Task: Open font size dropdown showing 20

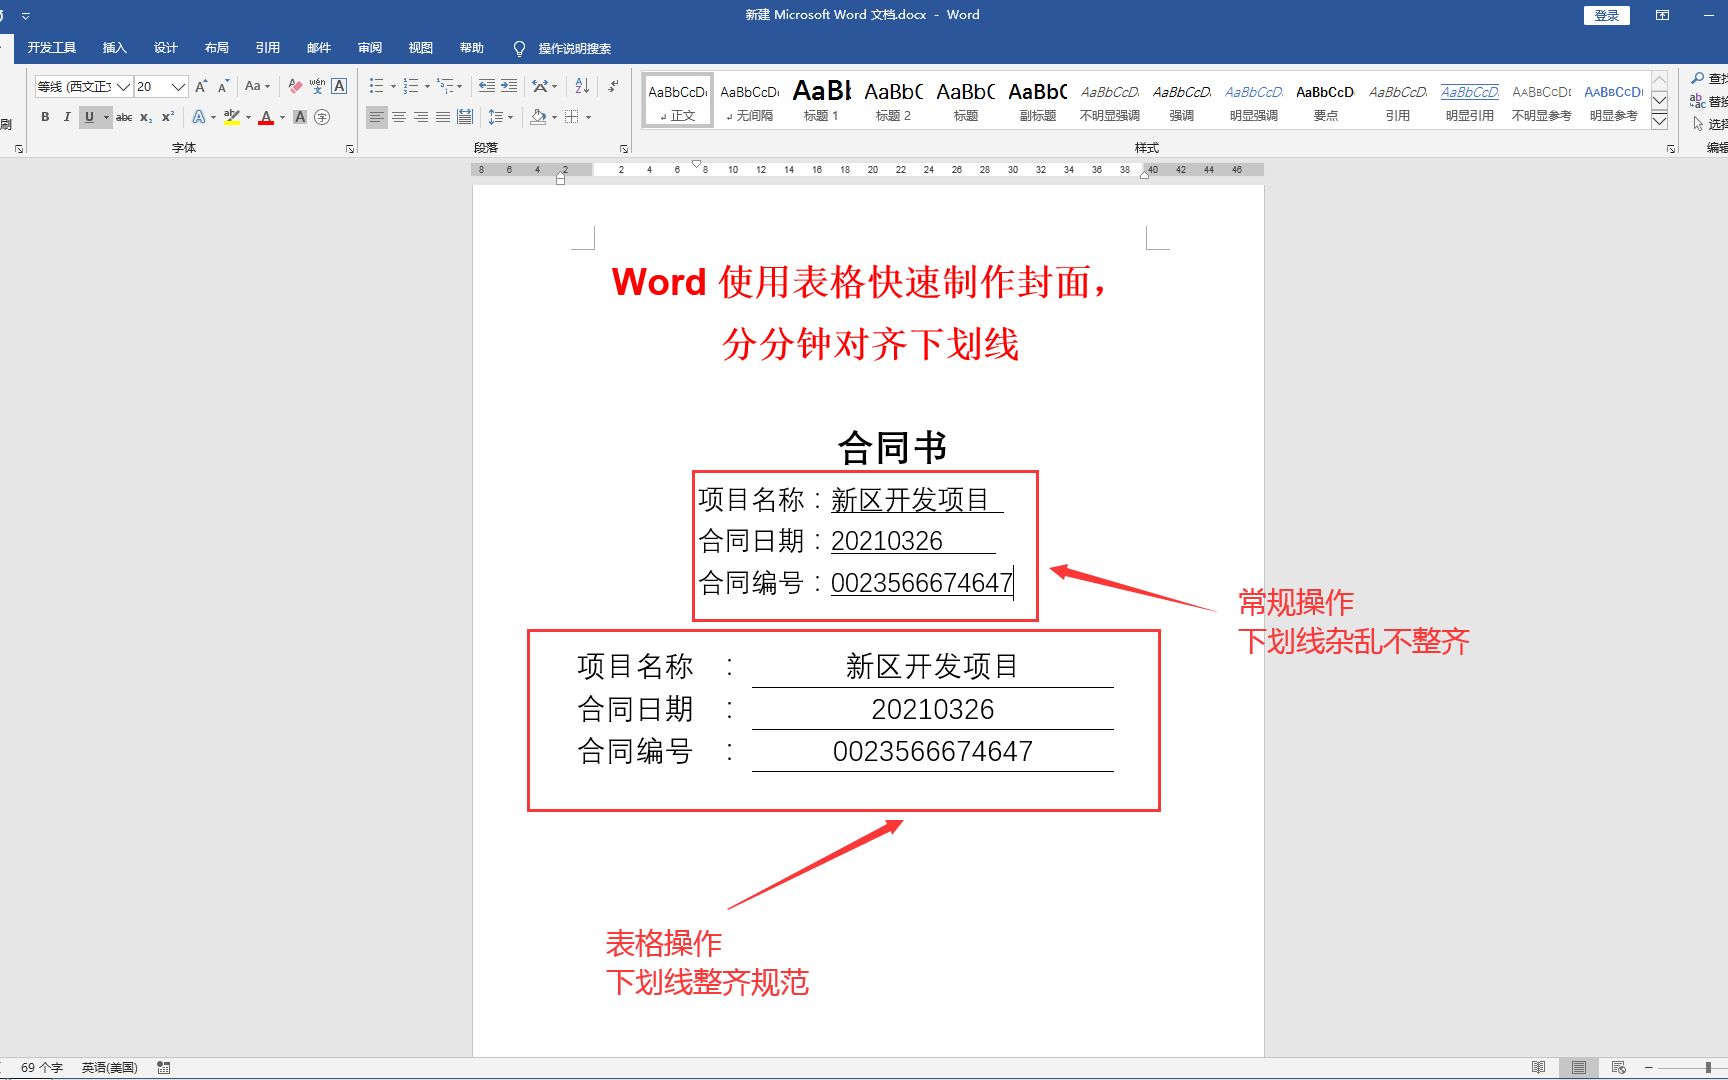Action: (x=178, y=87)
